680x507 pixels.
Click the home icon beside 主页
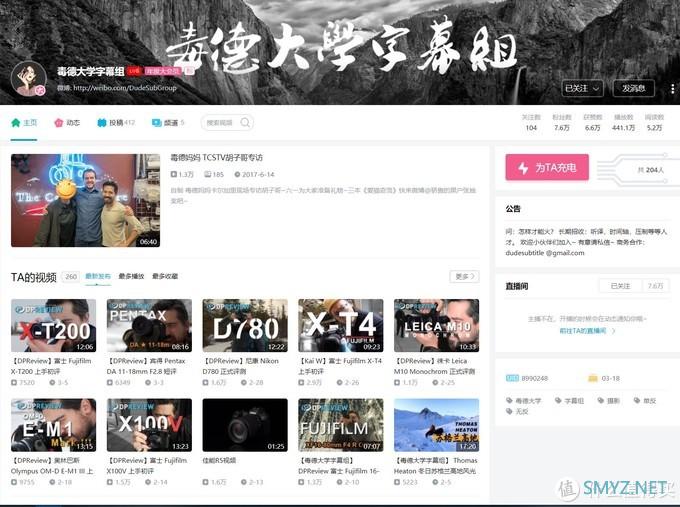pyautogui.click(x=16, y=123)
